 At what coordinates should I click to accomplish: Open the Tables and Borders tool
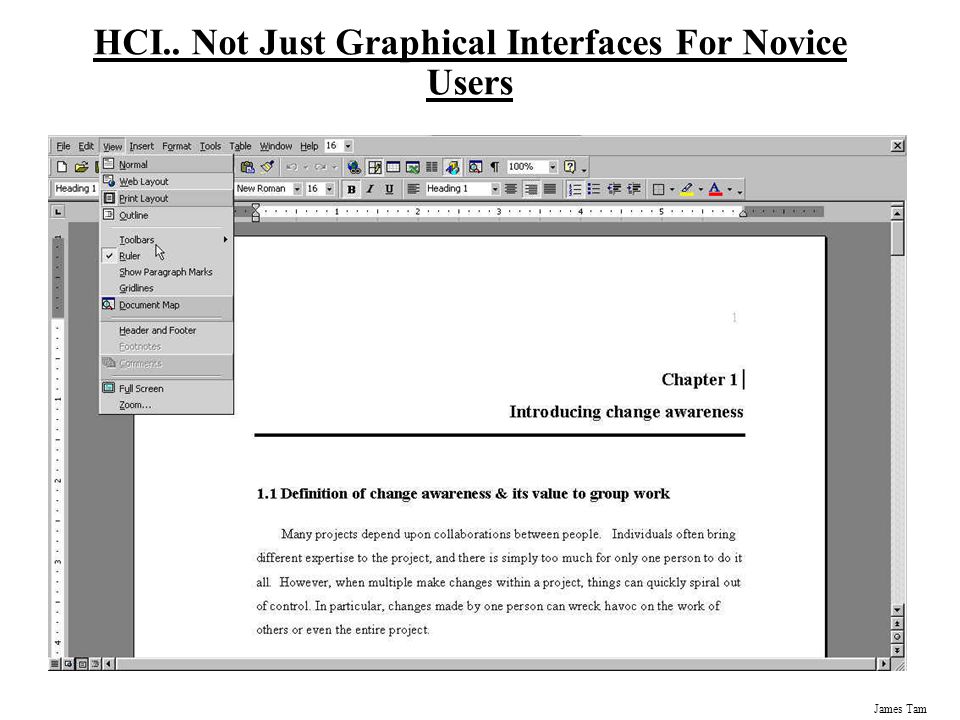[x=374, y=167]
